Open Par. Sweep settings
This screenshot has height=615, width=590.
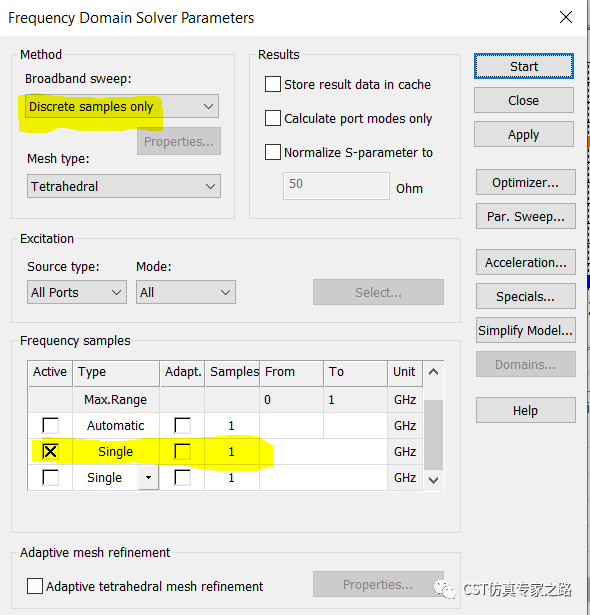click(526, 216)
